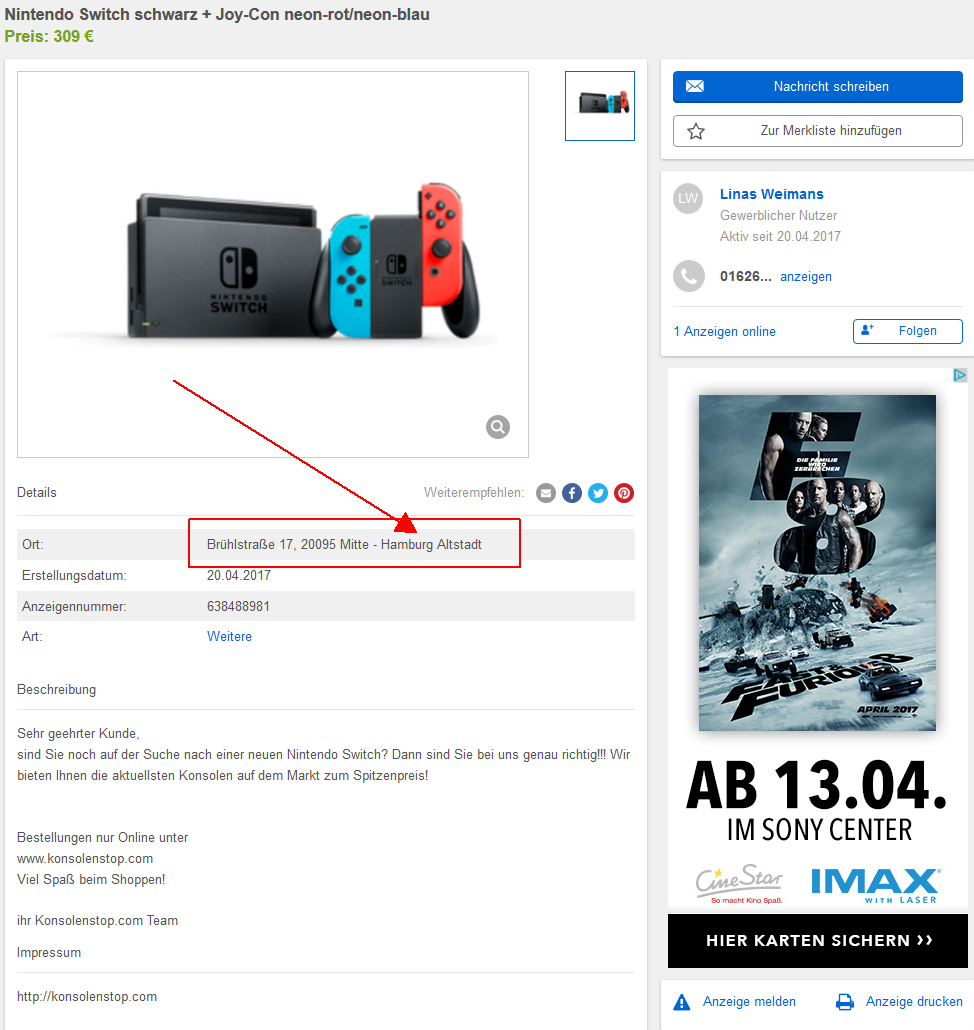The image size is (974, 1030).
Task: Click the LW seller avatar
Action: 688,198
